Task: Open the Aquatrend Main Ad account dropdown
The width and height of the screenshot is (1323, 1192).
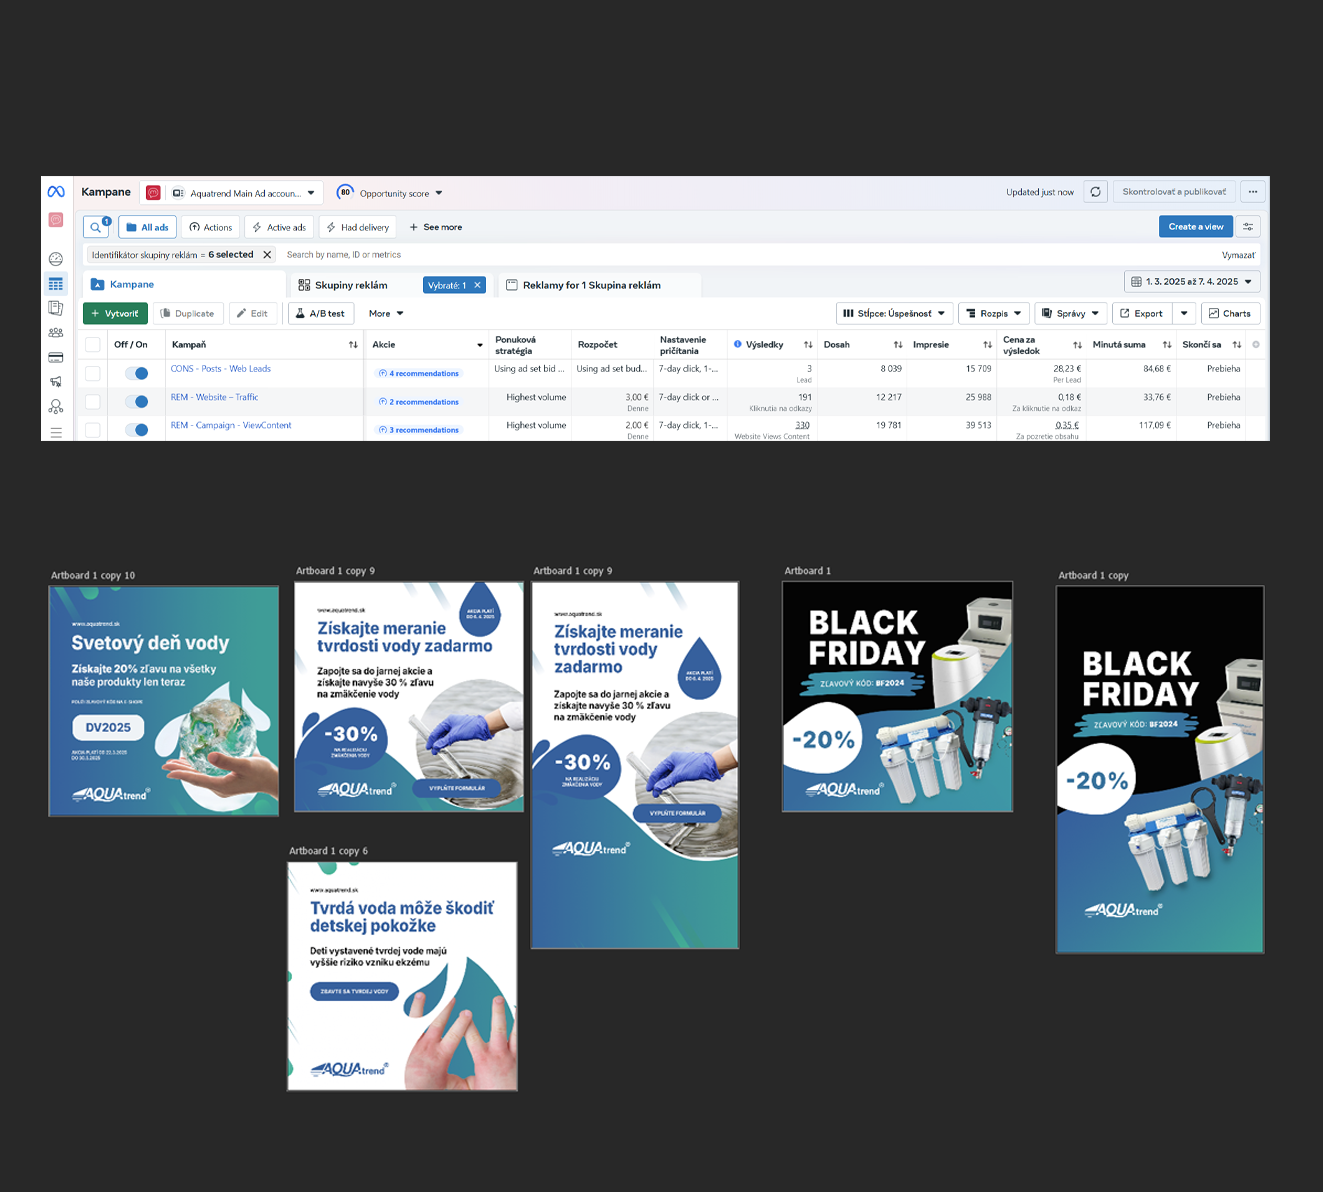Action: [x=243, y=193]
